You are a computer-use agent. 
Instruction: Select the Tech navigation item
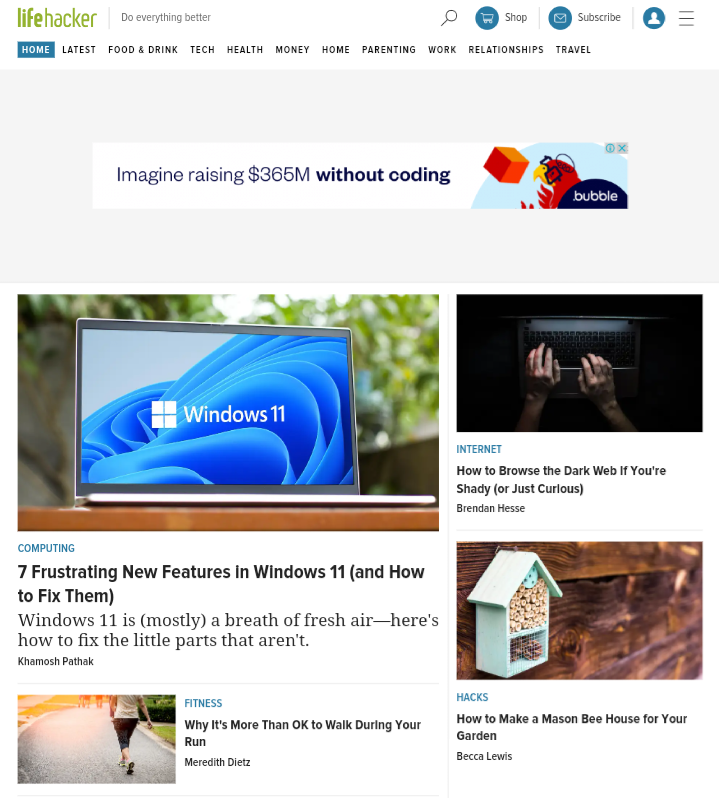click(203, 50)
